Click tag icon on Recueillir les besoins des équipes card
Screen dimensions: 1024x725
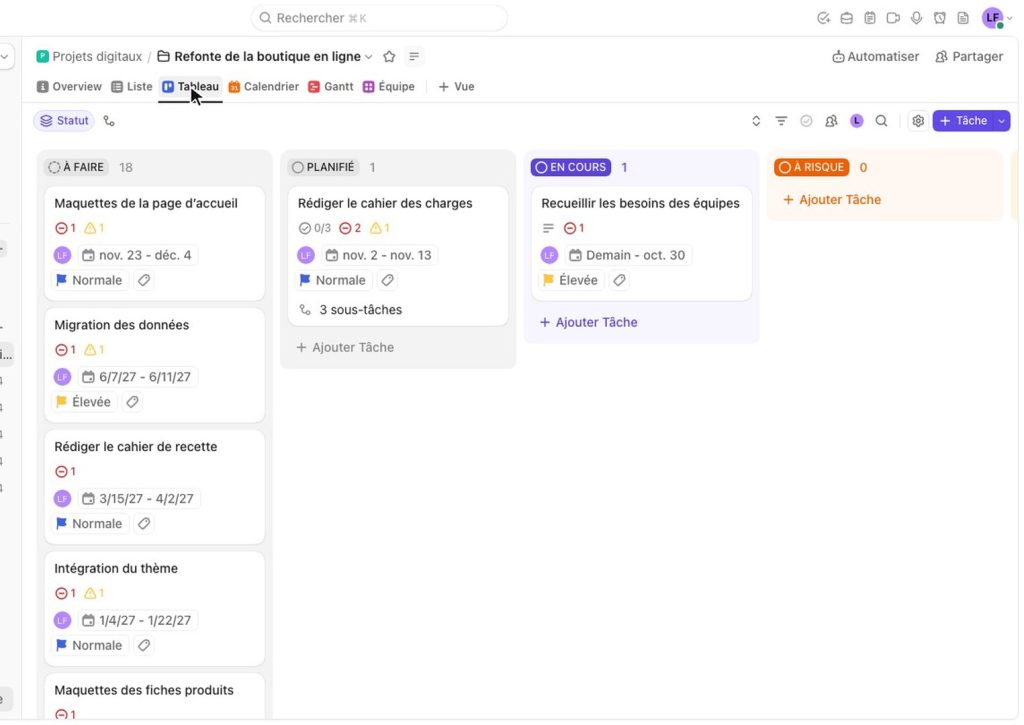click(619, 280)
